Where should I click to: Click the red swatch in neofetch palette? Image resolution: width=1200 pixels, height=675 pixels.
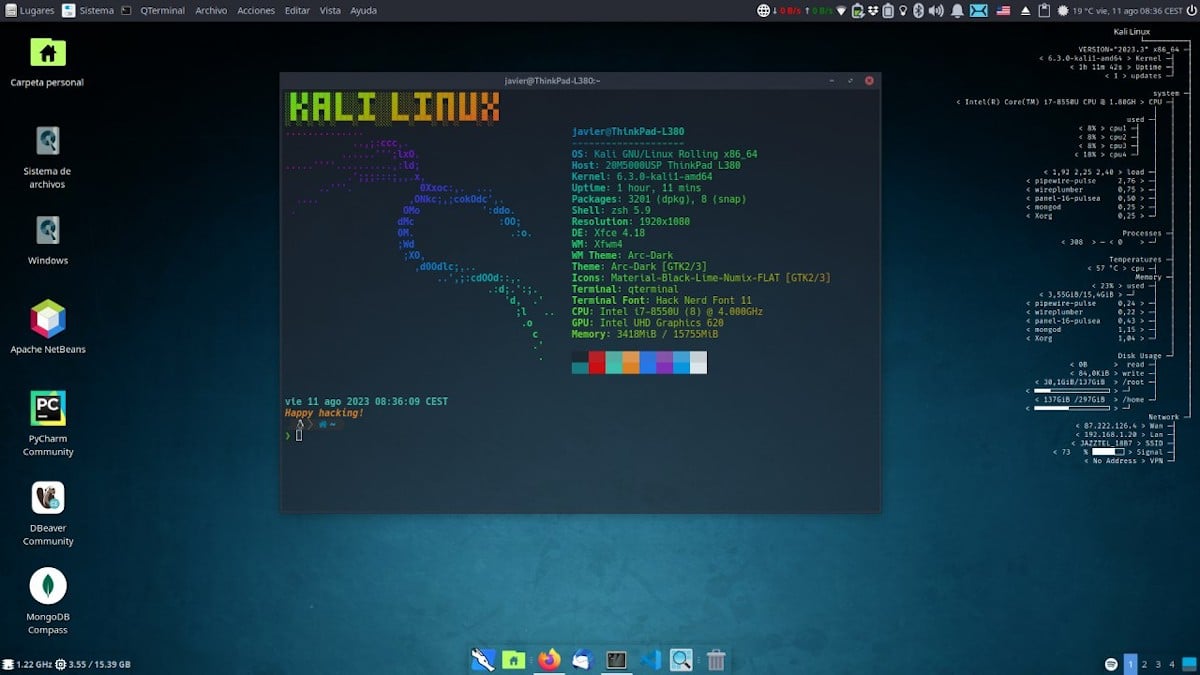(597, 362)
